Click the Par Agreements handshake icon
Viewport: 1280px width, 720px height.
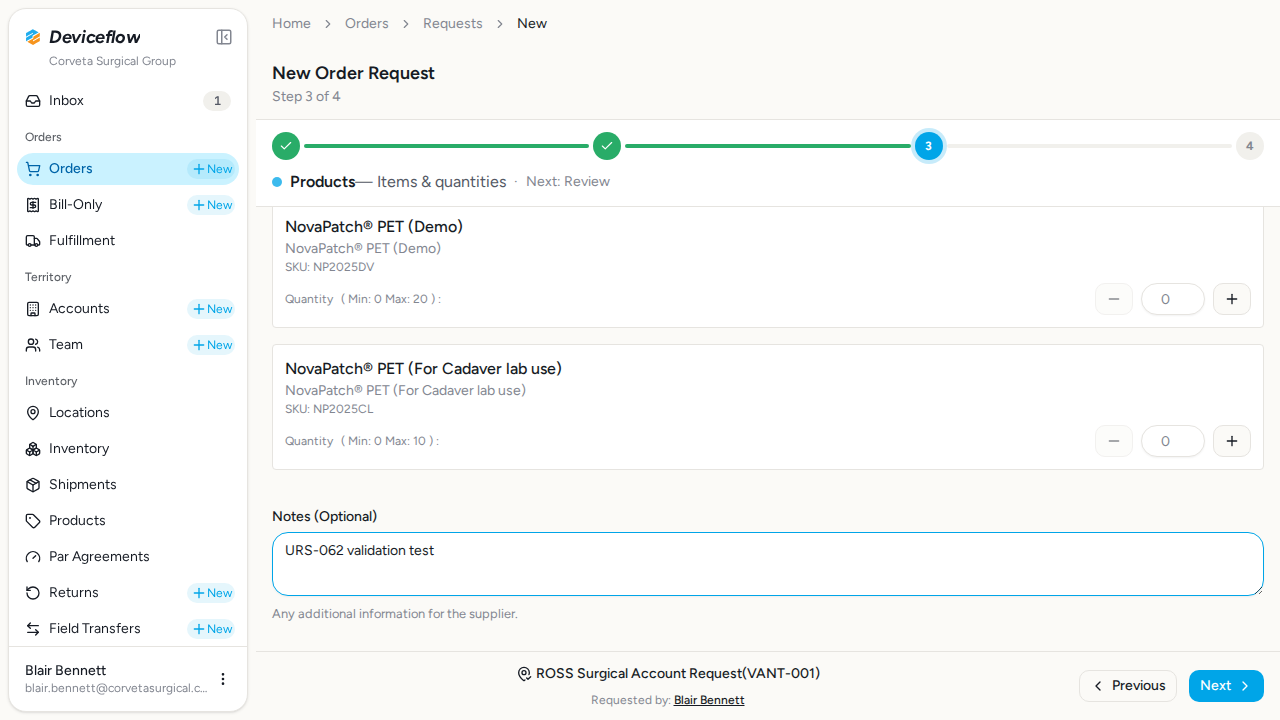33,557
